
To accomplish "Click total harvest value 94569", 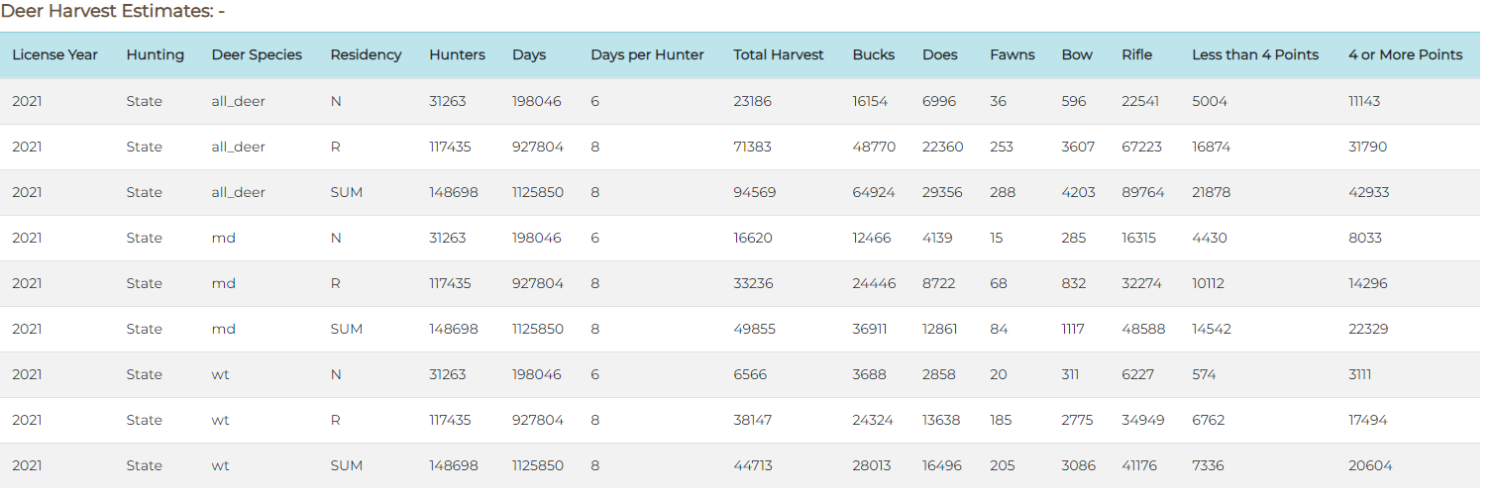I will (754, 192).
